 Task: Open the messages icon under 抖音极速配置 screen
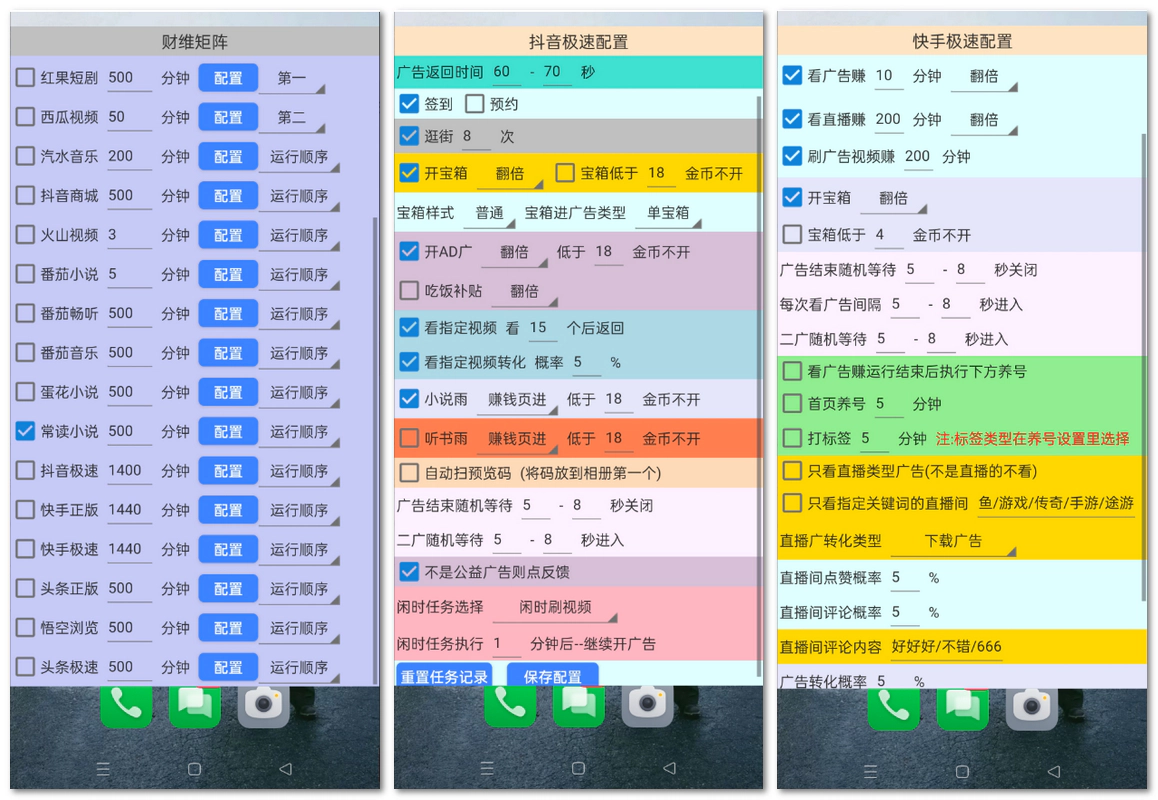coord(578,705)
